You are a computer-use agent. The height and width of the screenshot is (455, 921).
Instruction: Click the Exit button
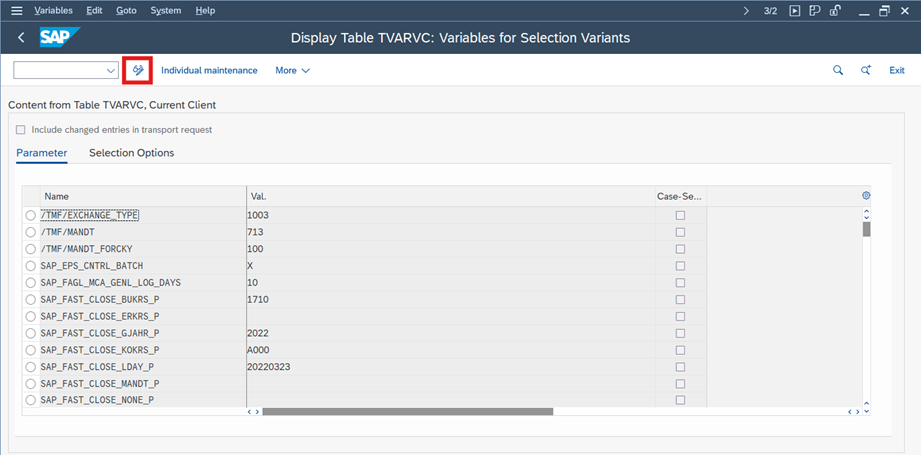click(x=896, y=70)
